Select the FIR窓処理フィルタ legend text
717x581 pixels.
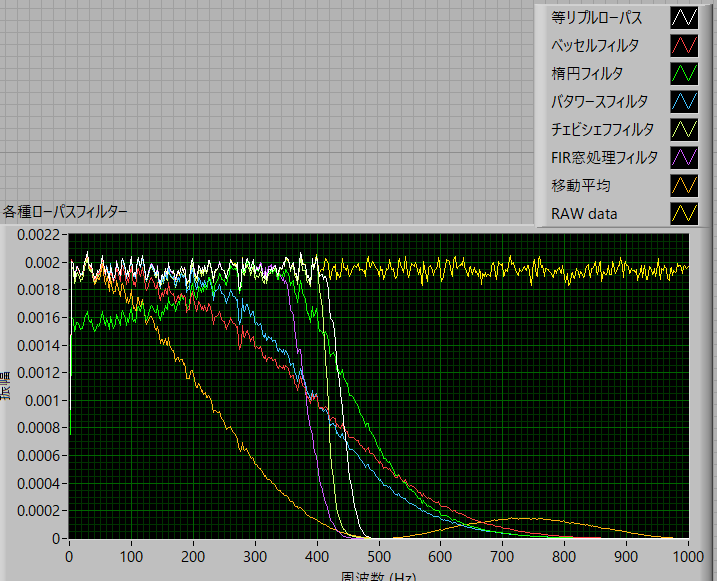604,158
